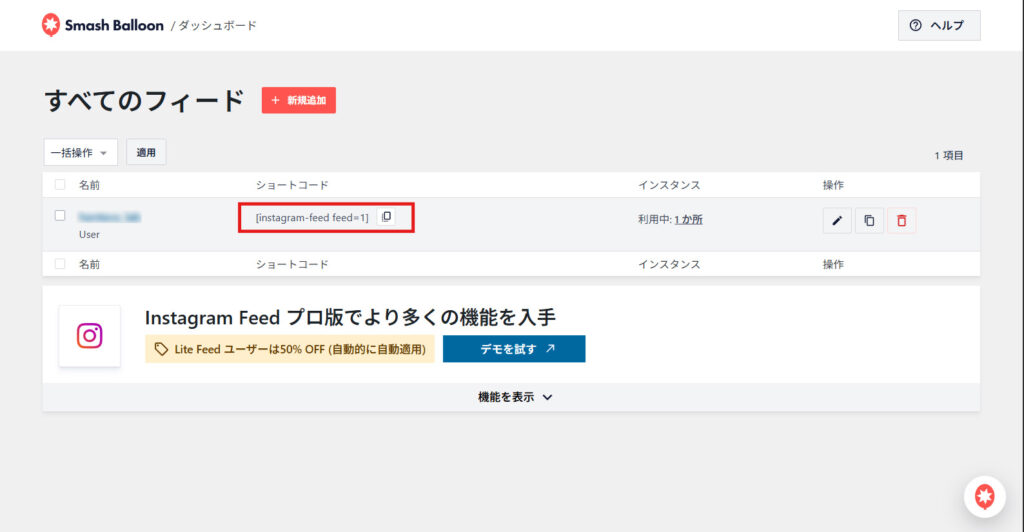
Task: Click the 操作 header column label
Action: pyautogui.click(x=833, y=185)
